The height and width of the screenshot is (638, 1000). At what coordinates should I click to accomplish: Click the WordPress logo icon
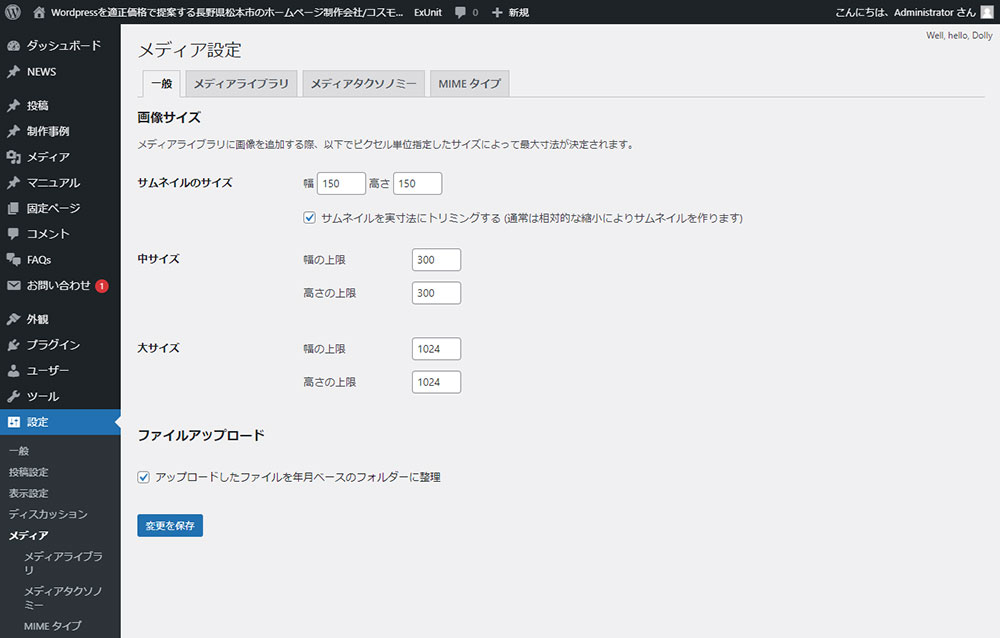coord(12,12)
